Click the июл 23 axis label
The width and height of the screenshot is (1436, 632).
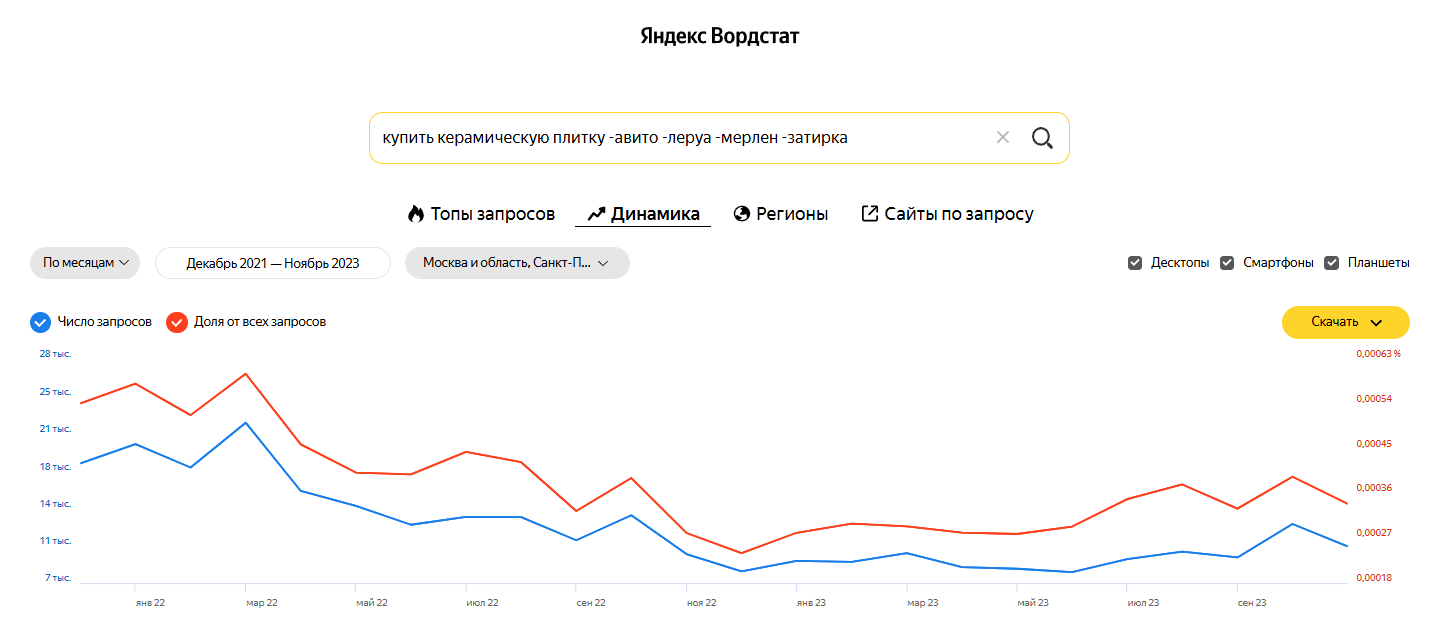tap(1142, 603)
